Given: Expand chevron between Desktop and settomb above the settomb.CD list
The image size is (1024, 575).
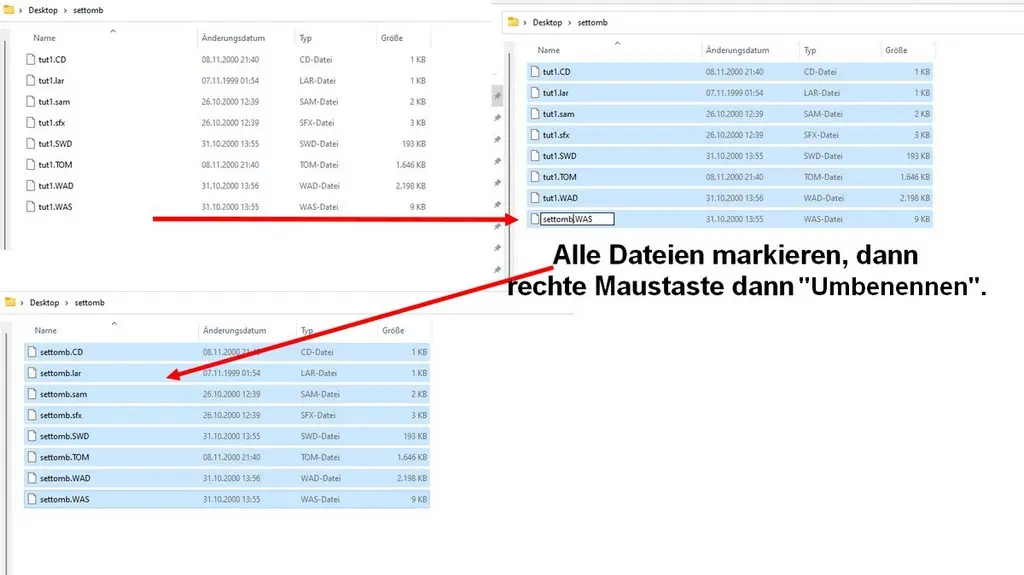Looking at the screenshot, I should [x=67, y=303].
